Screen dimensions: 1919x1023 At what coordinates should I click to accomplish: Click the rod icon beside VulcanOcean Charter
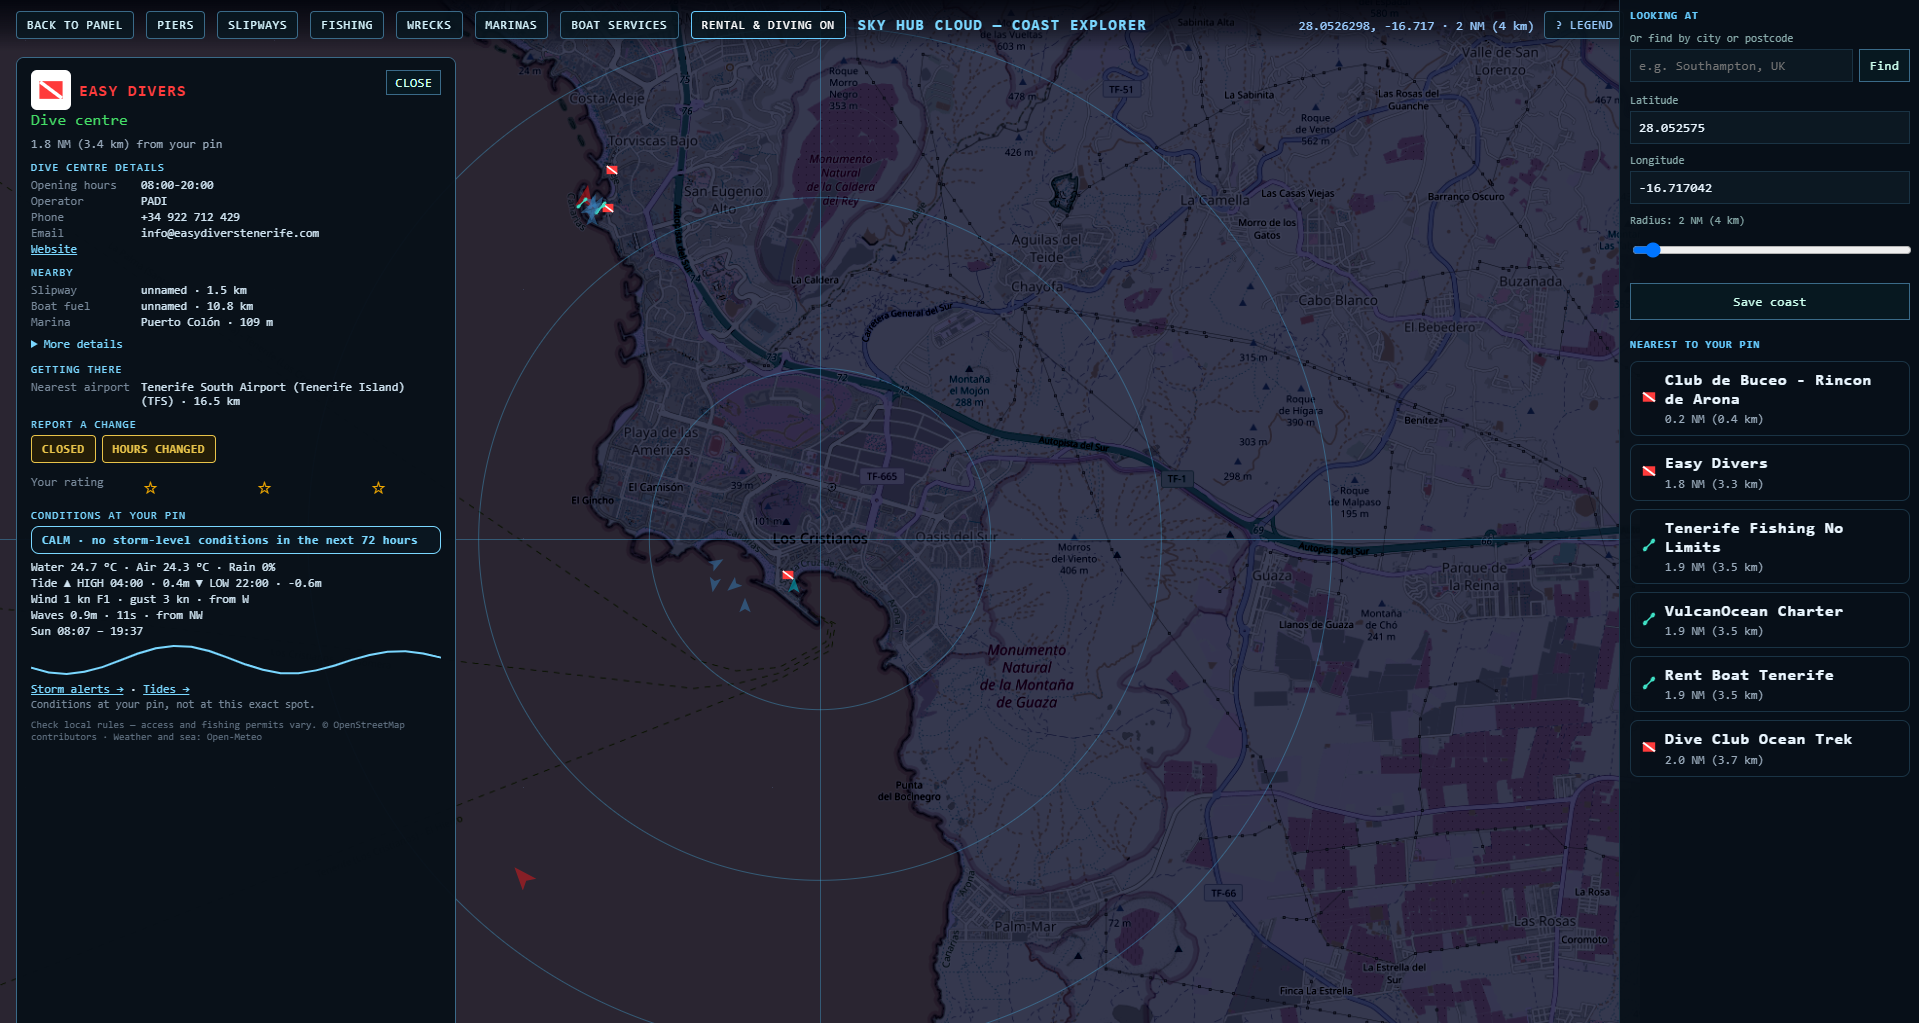click(x=1649, y=620)
